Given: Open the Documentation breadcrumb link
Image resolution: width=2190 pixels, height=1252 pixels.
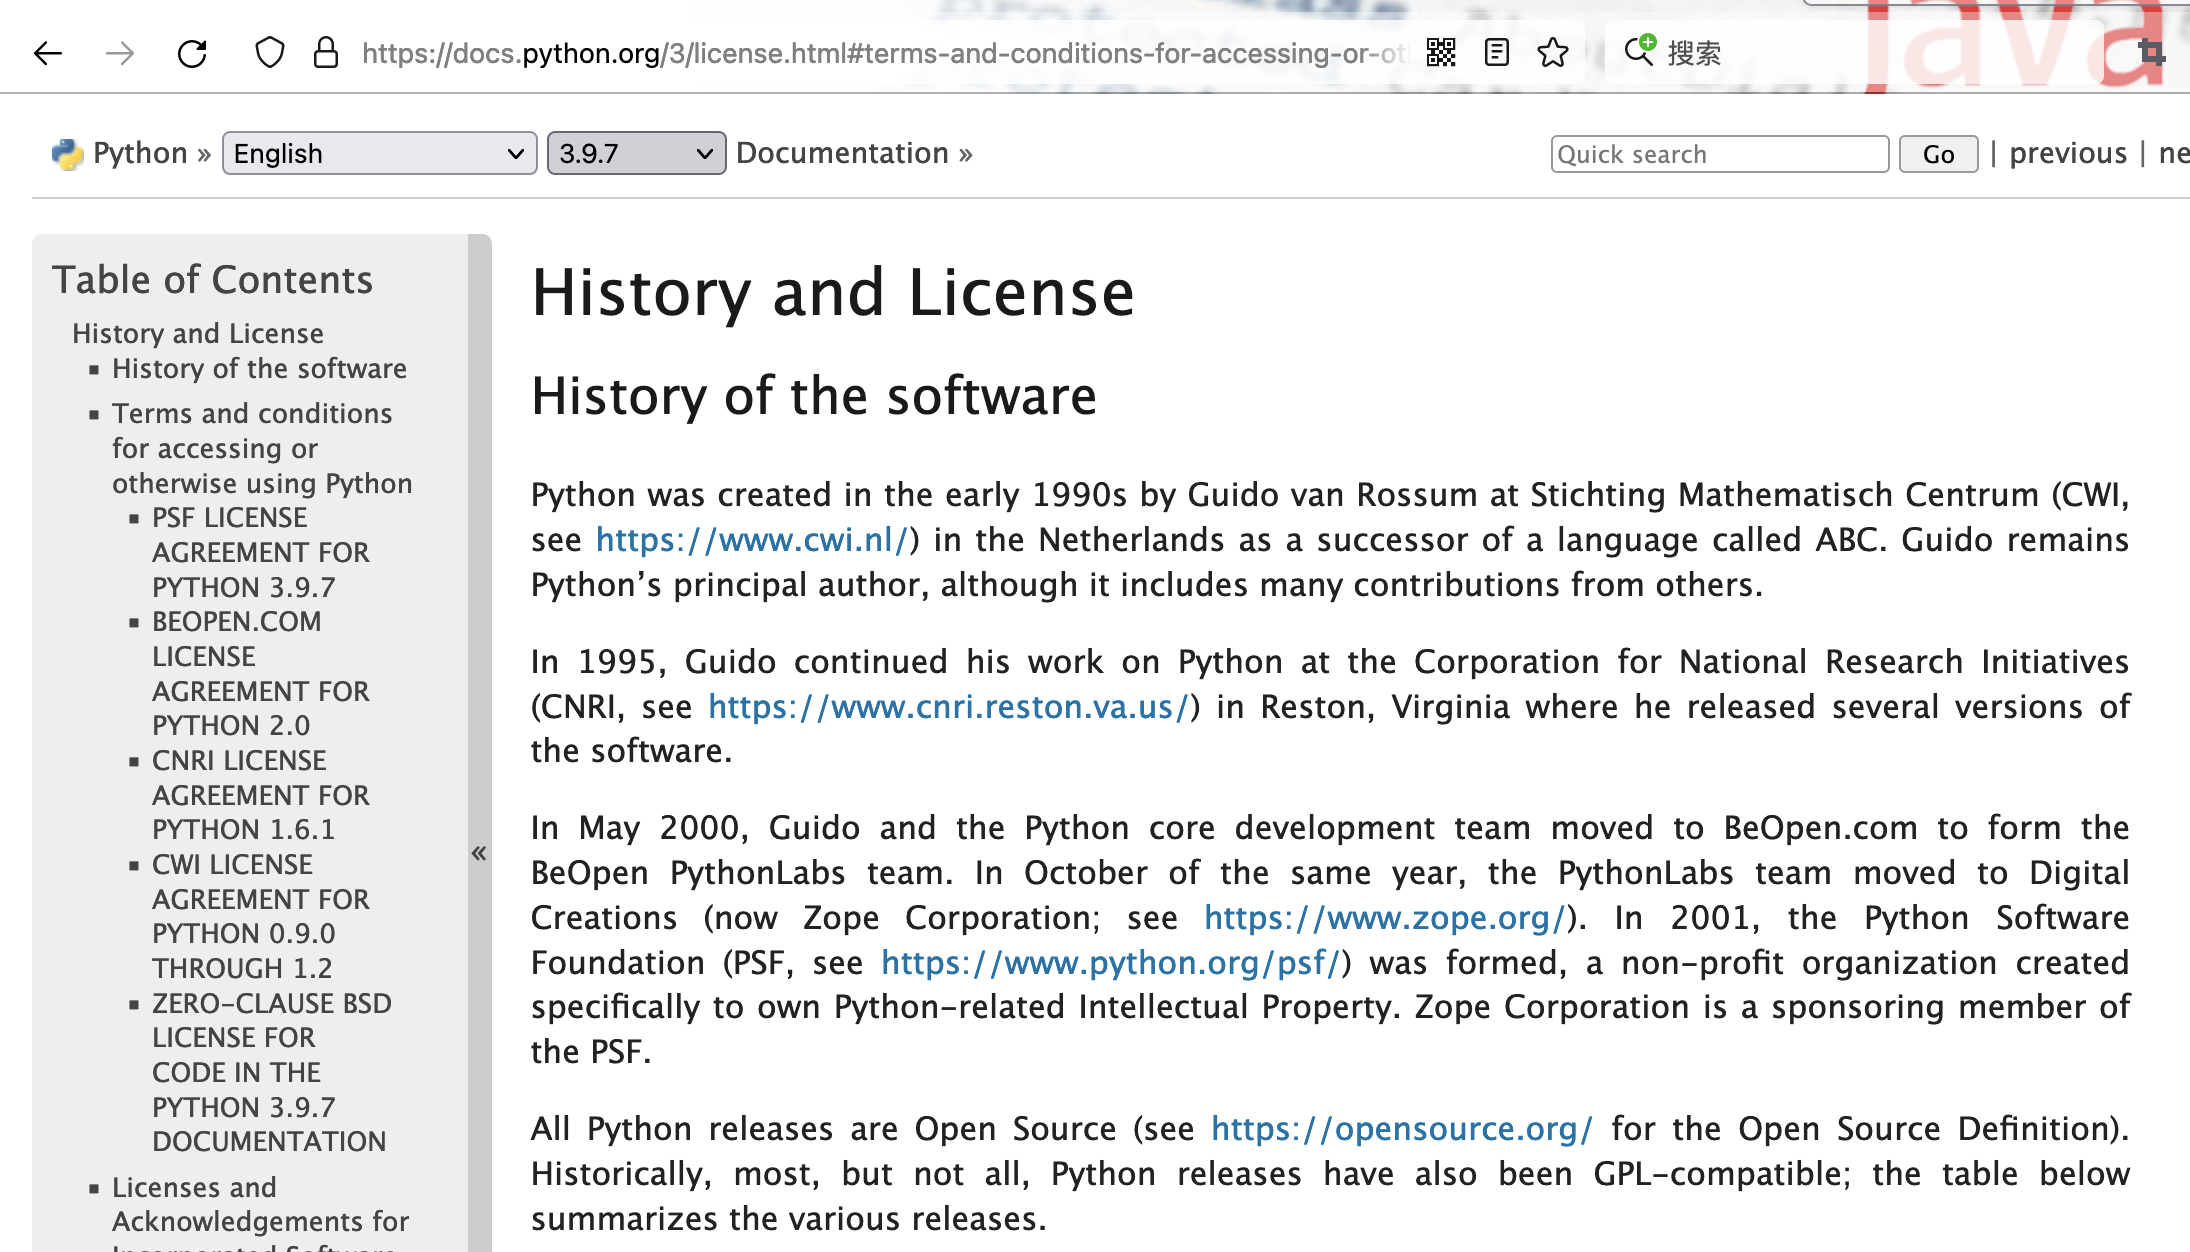Looking at the screenshot, I should click(x=842, y=154).
